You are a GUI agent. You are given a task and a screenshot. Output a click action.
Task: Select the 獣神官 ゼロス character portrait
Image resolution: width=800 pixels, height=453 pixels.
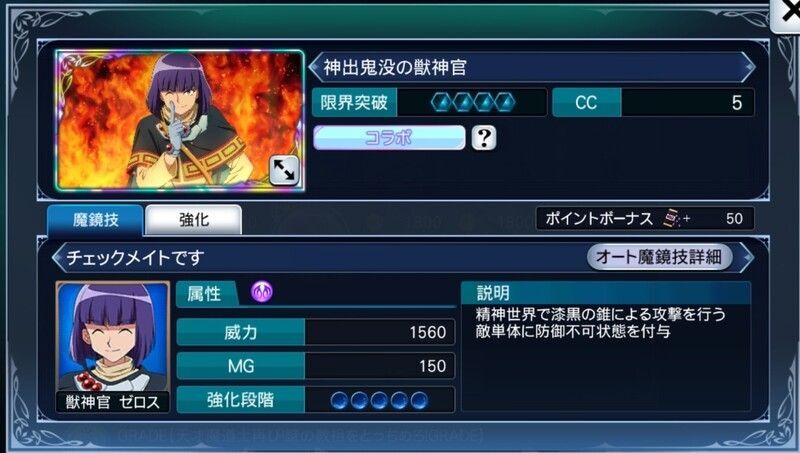click(113, 346)
